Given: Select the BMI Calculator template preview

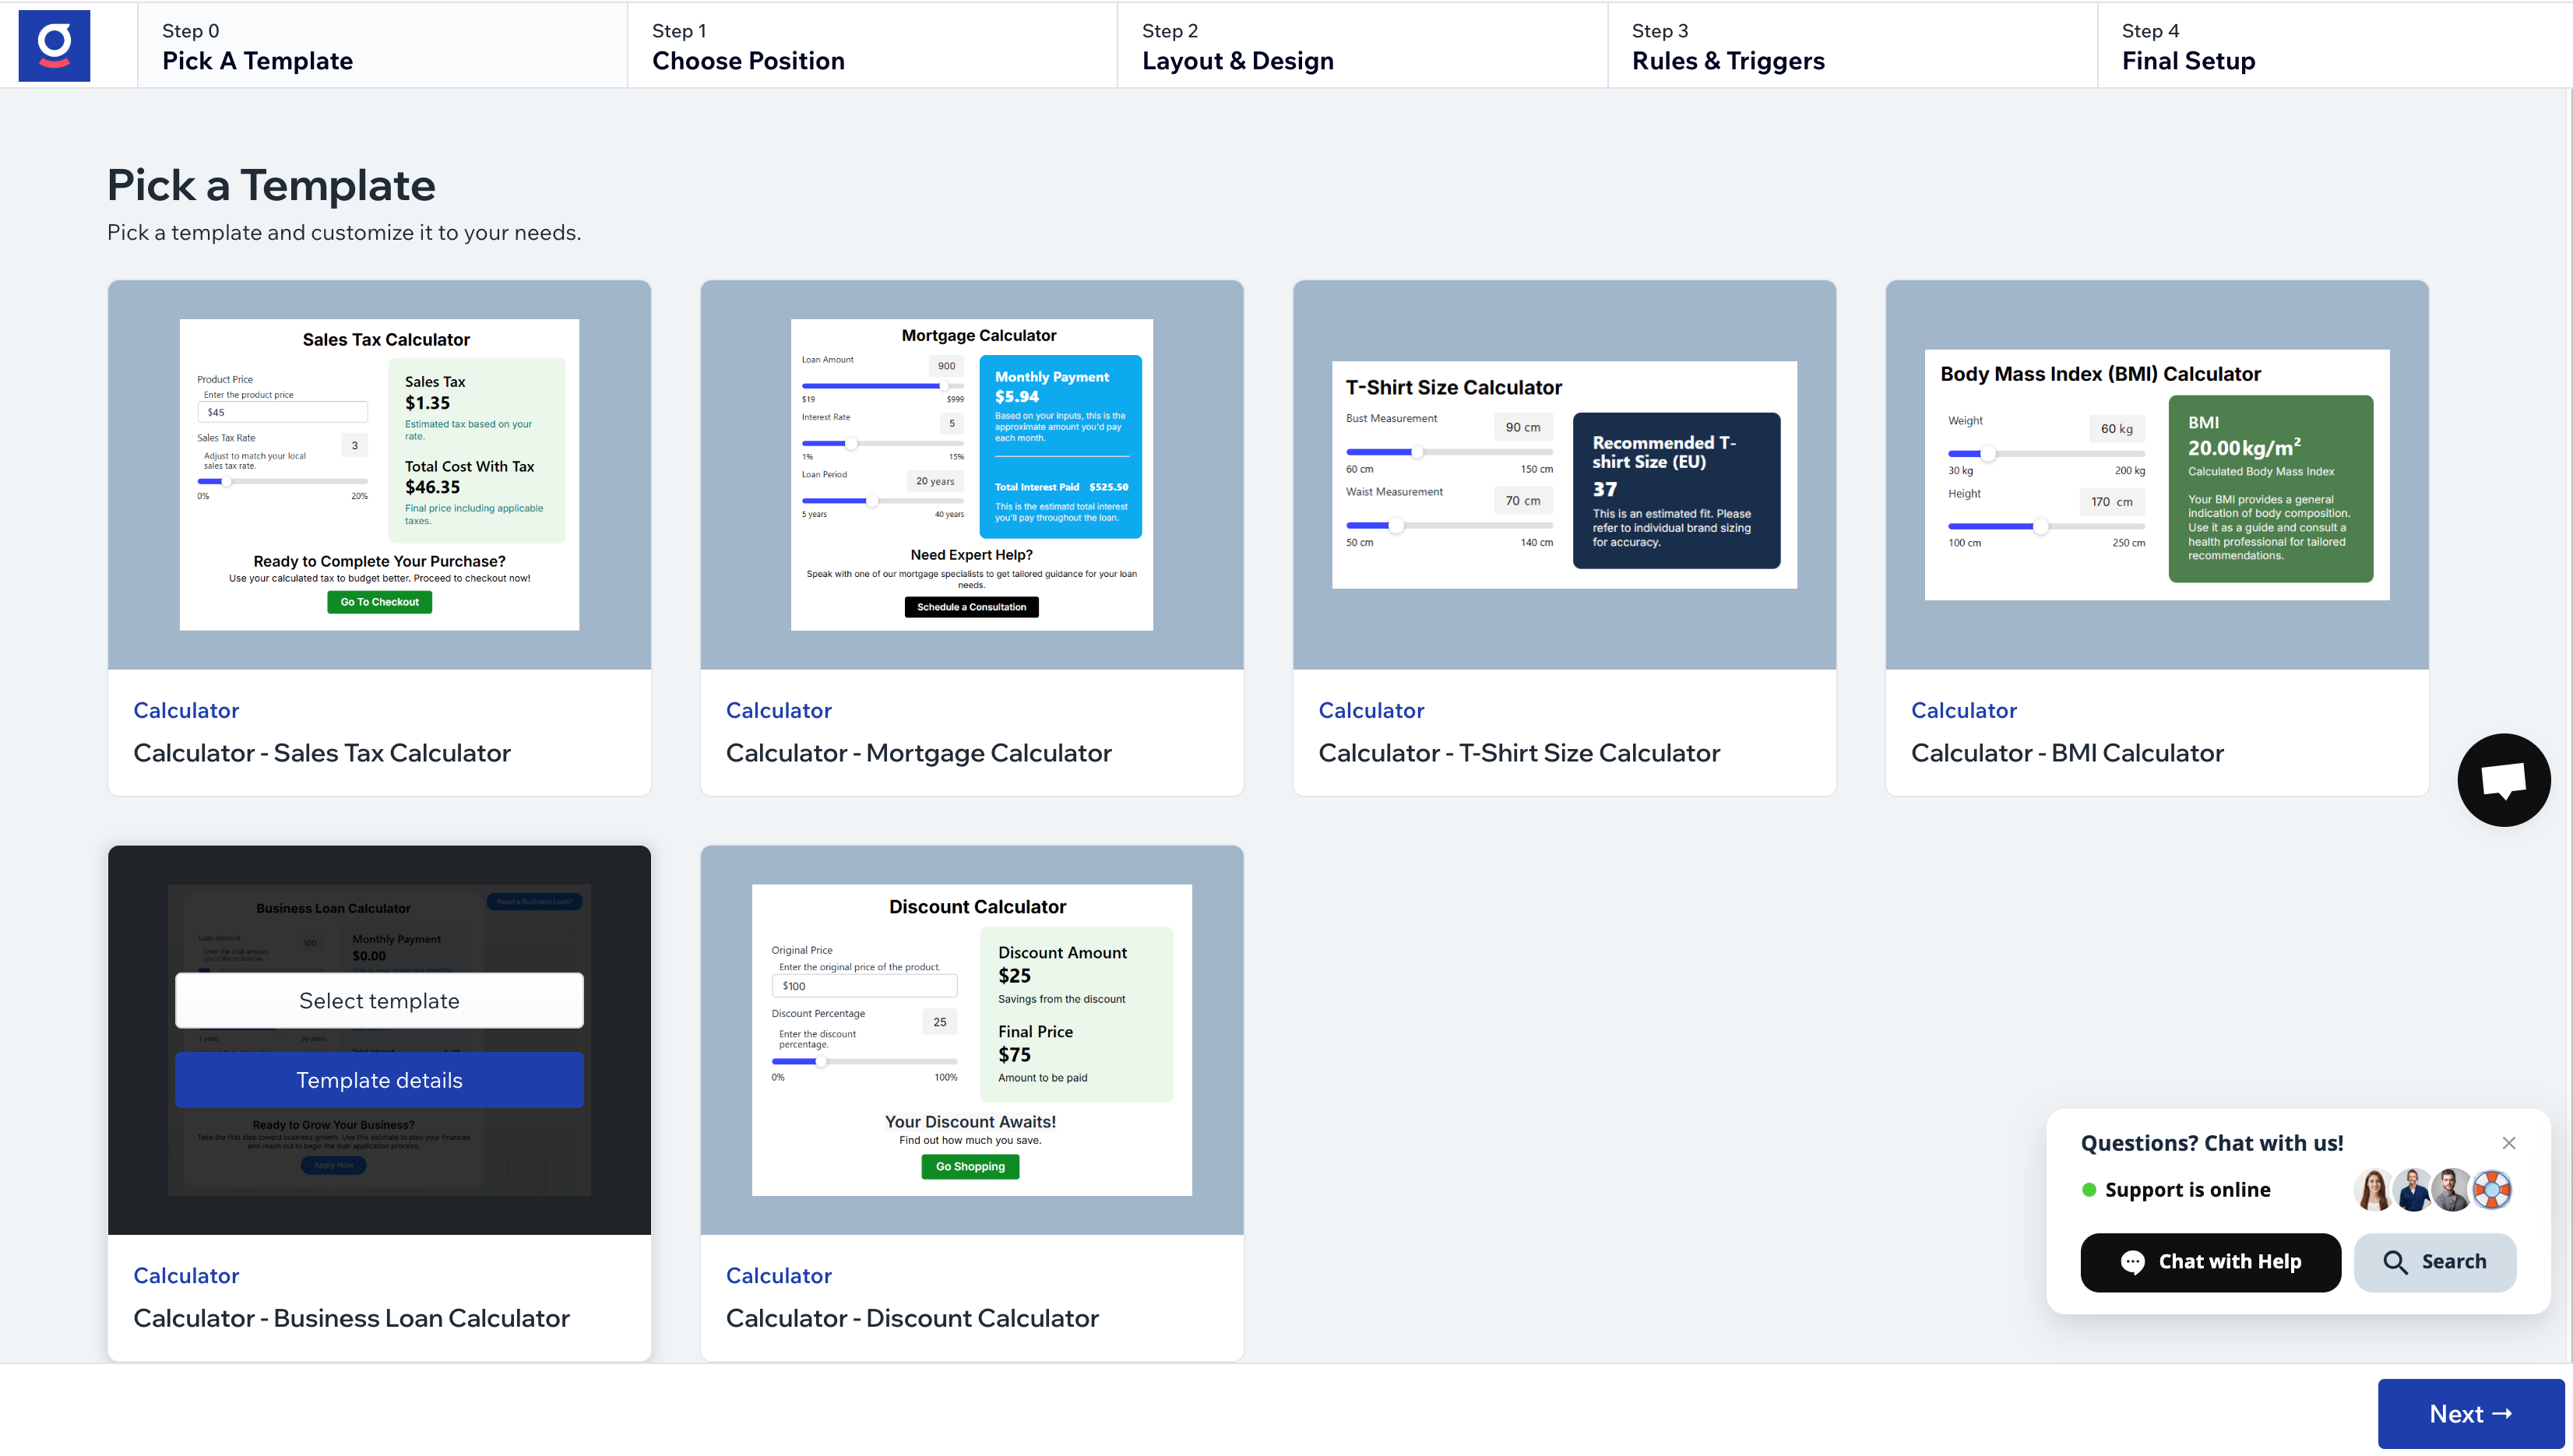Looking at the screenshot, I should (2156, 475).
